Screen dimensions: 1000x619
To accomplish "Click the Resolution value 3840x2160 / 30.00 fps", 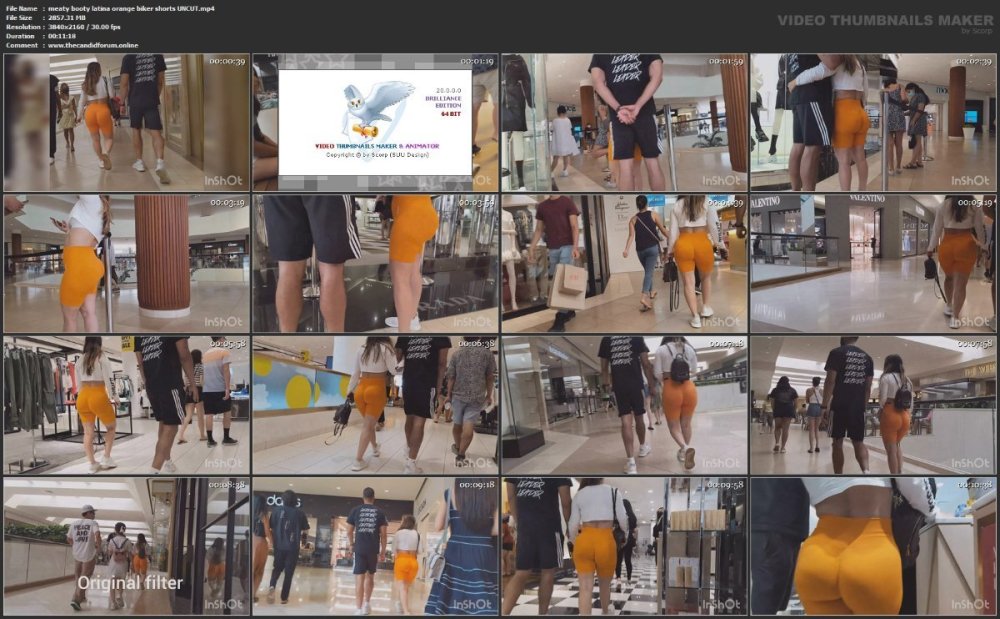I will (84, 27).
